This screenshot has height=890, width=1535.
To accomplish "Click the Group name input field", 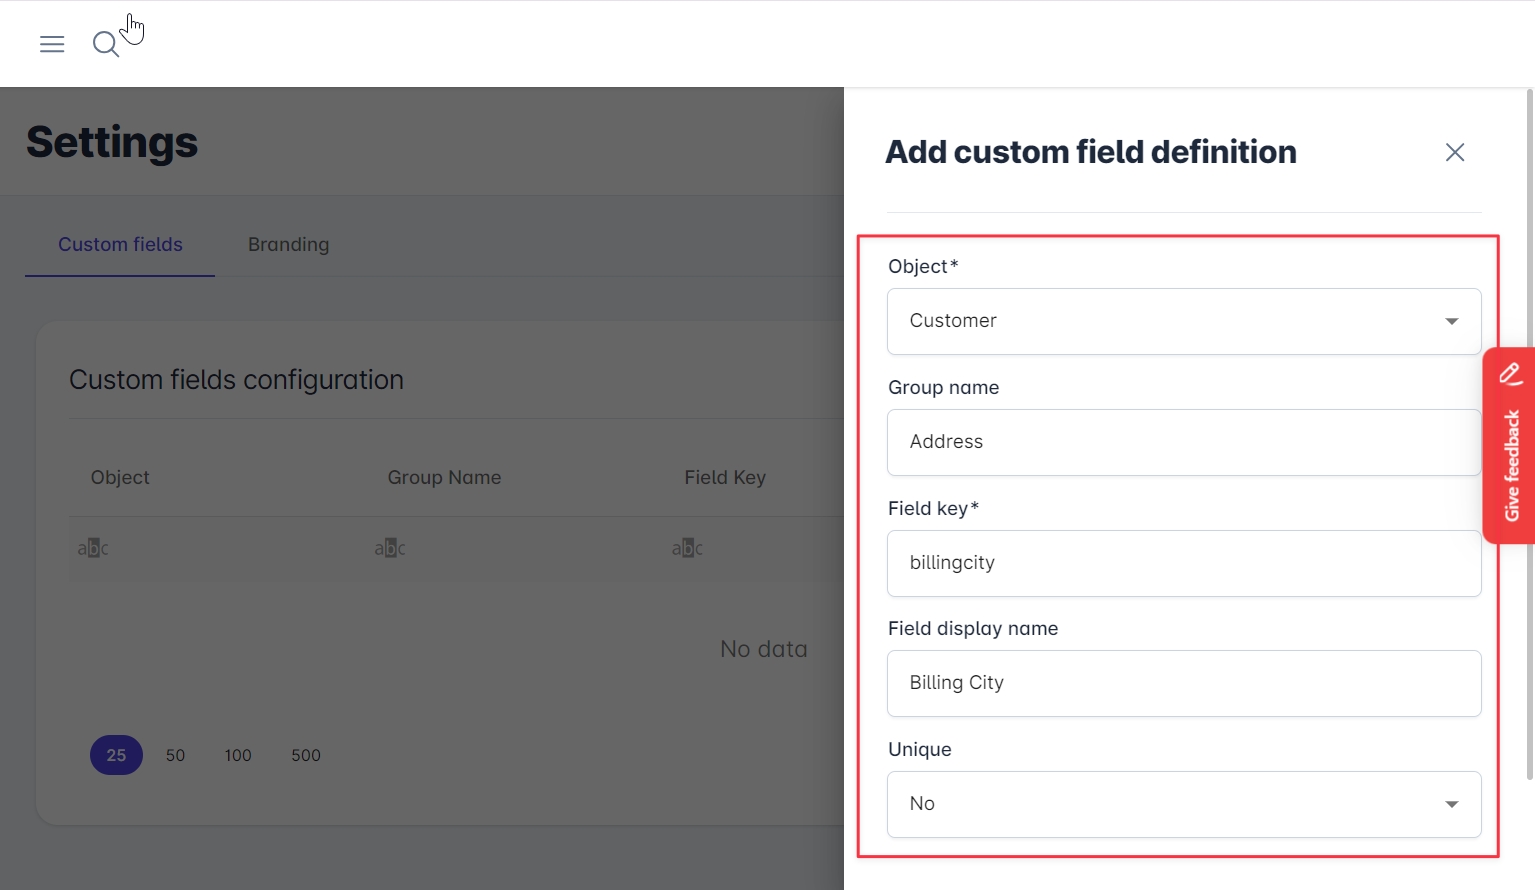I will pyautogui.click(x=1183, y=442).
